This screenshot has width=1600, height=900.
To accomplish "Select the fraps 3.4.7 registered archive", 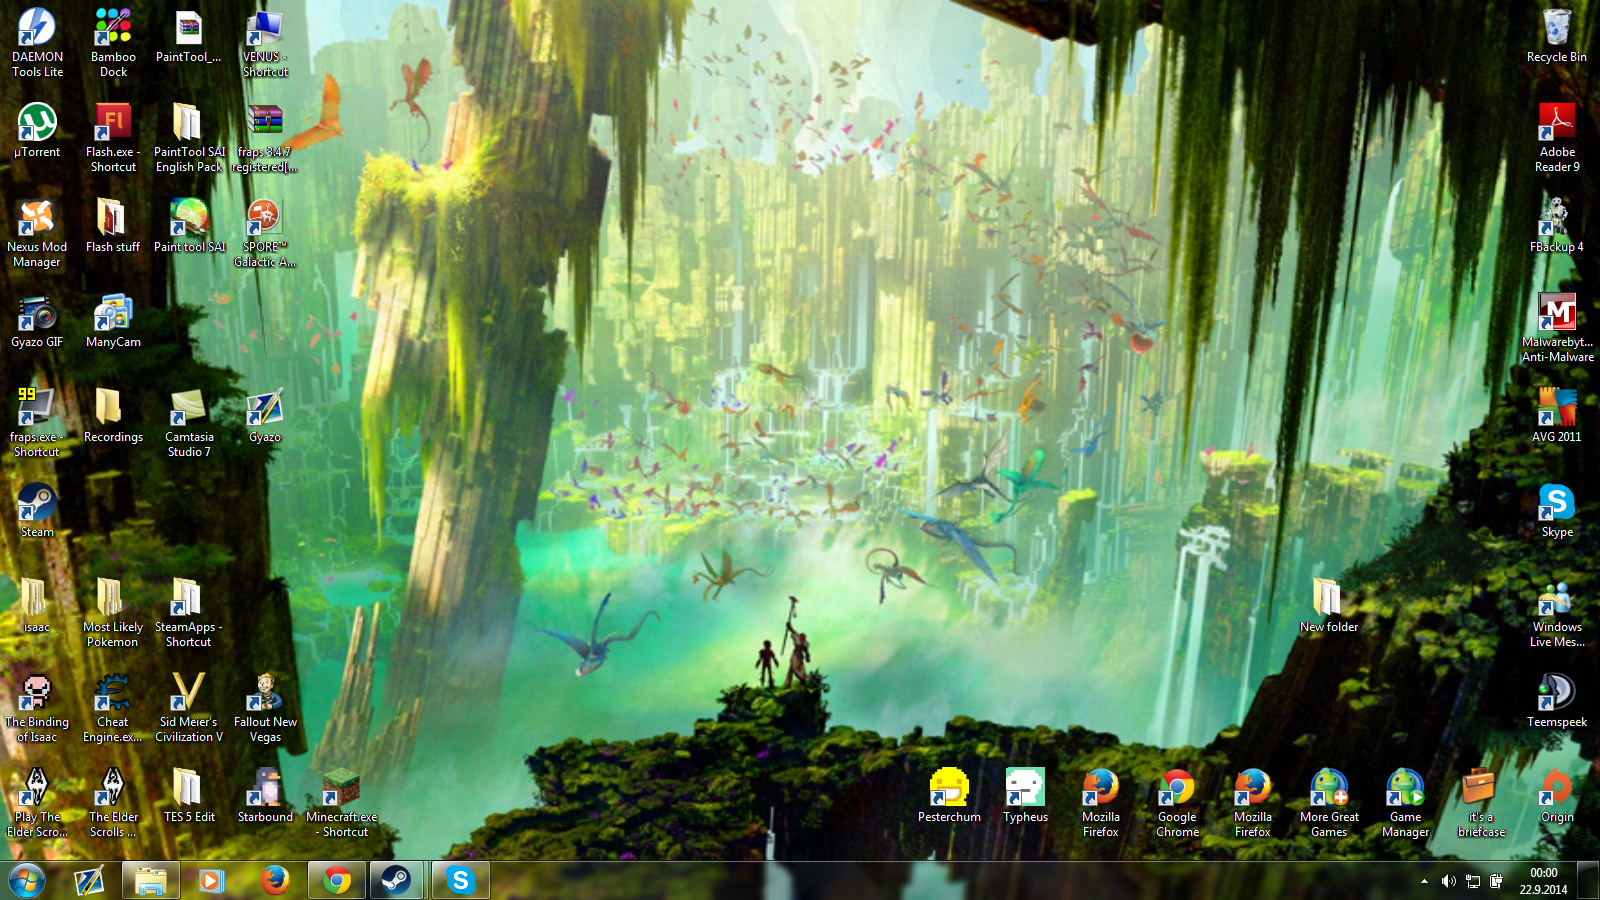I will (265, 139).
